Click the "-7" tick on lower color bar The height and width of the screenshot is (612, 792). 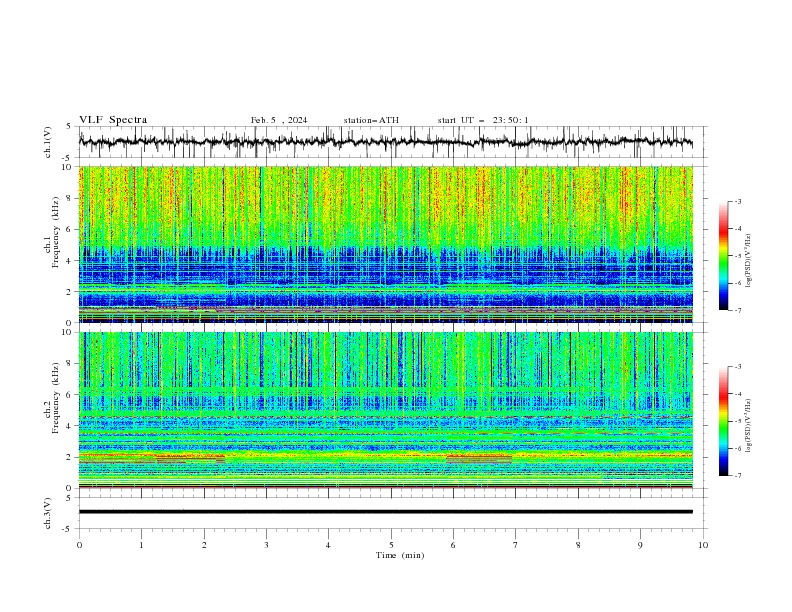point(738,475)
